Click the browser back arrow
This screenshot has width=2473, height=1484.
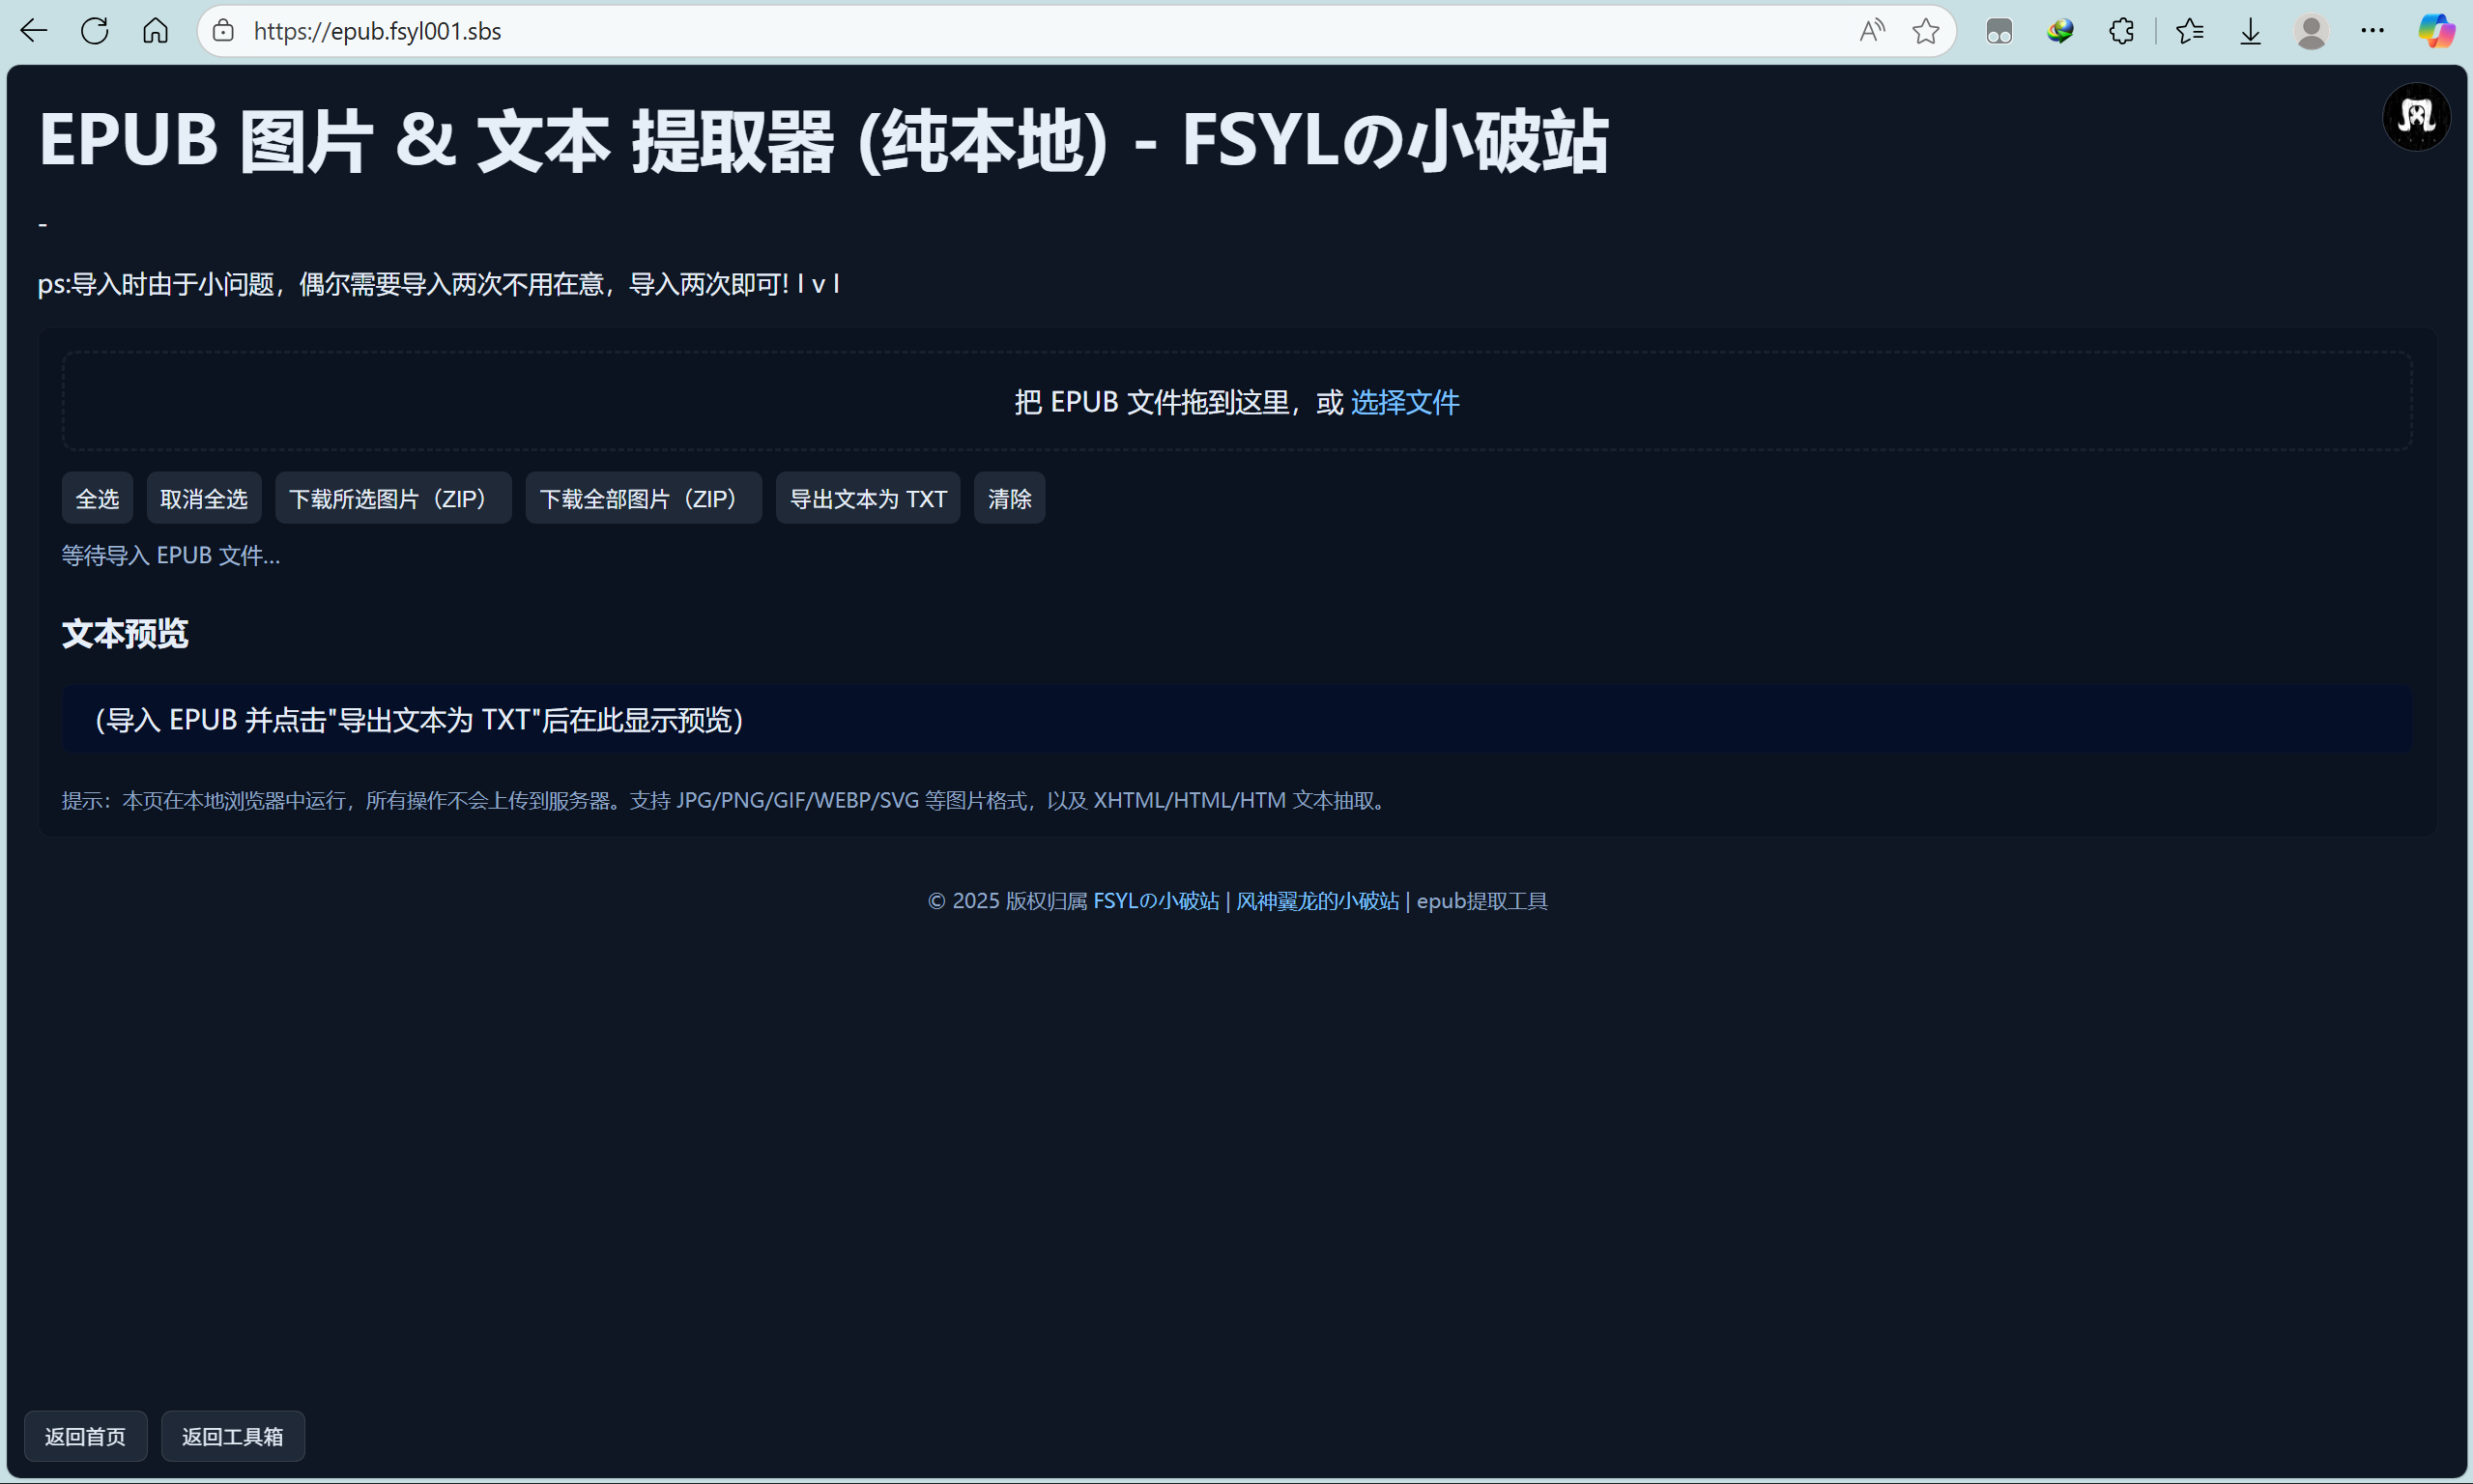coord(34,31)
